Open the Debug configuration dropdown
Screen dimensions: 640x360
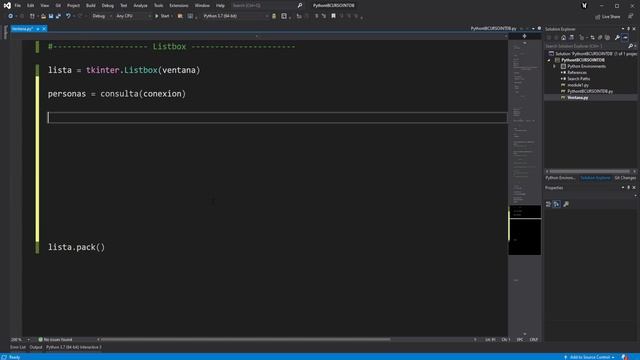coord(102,16)
